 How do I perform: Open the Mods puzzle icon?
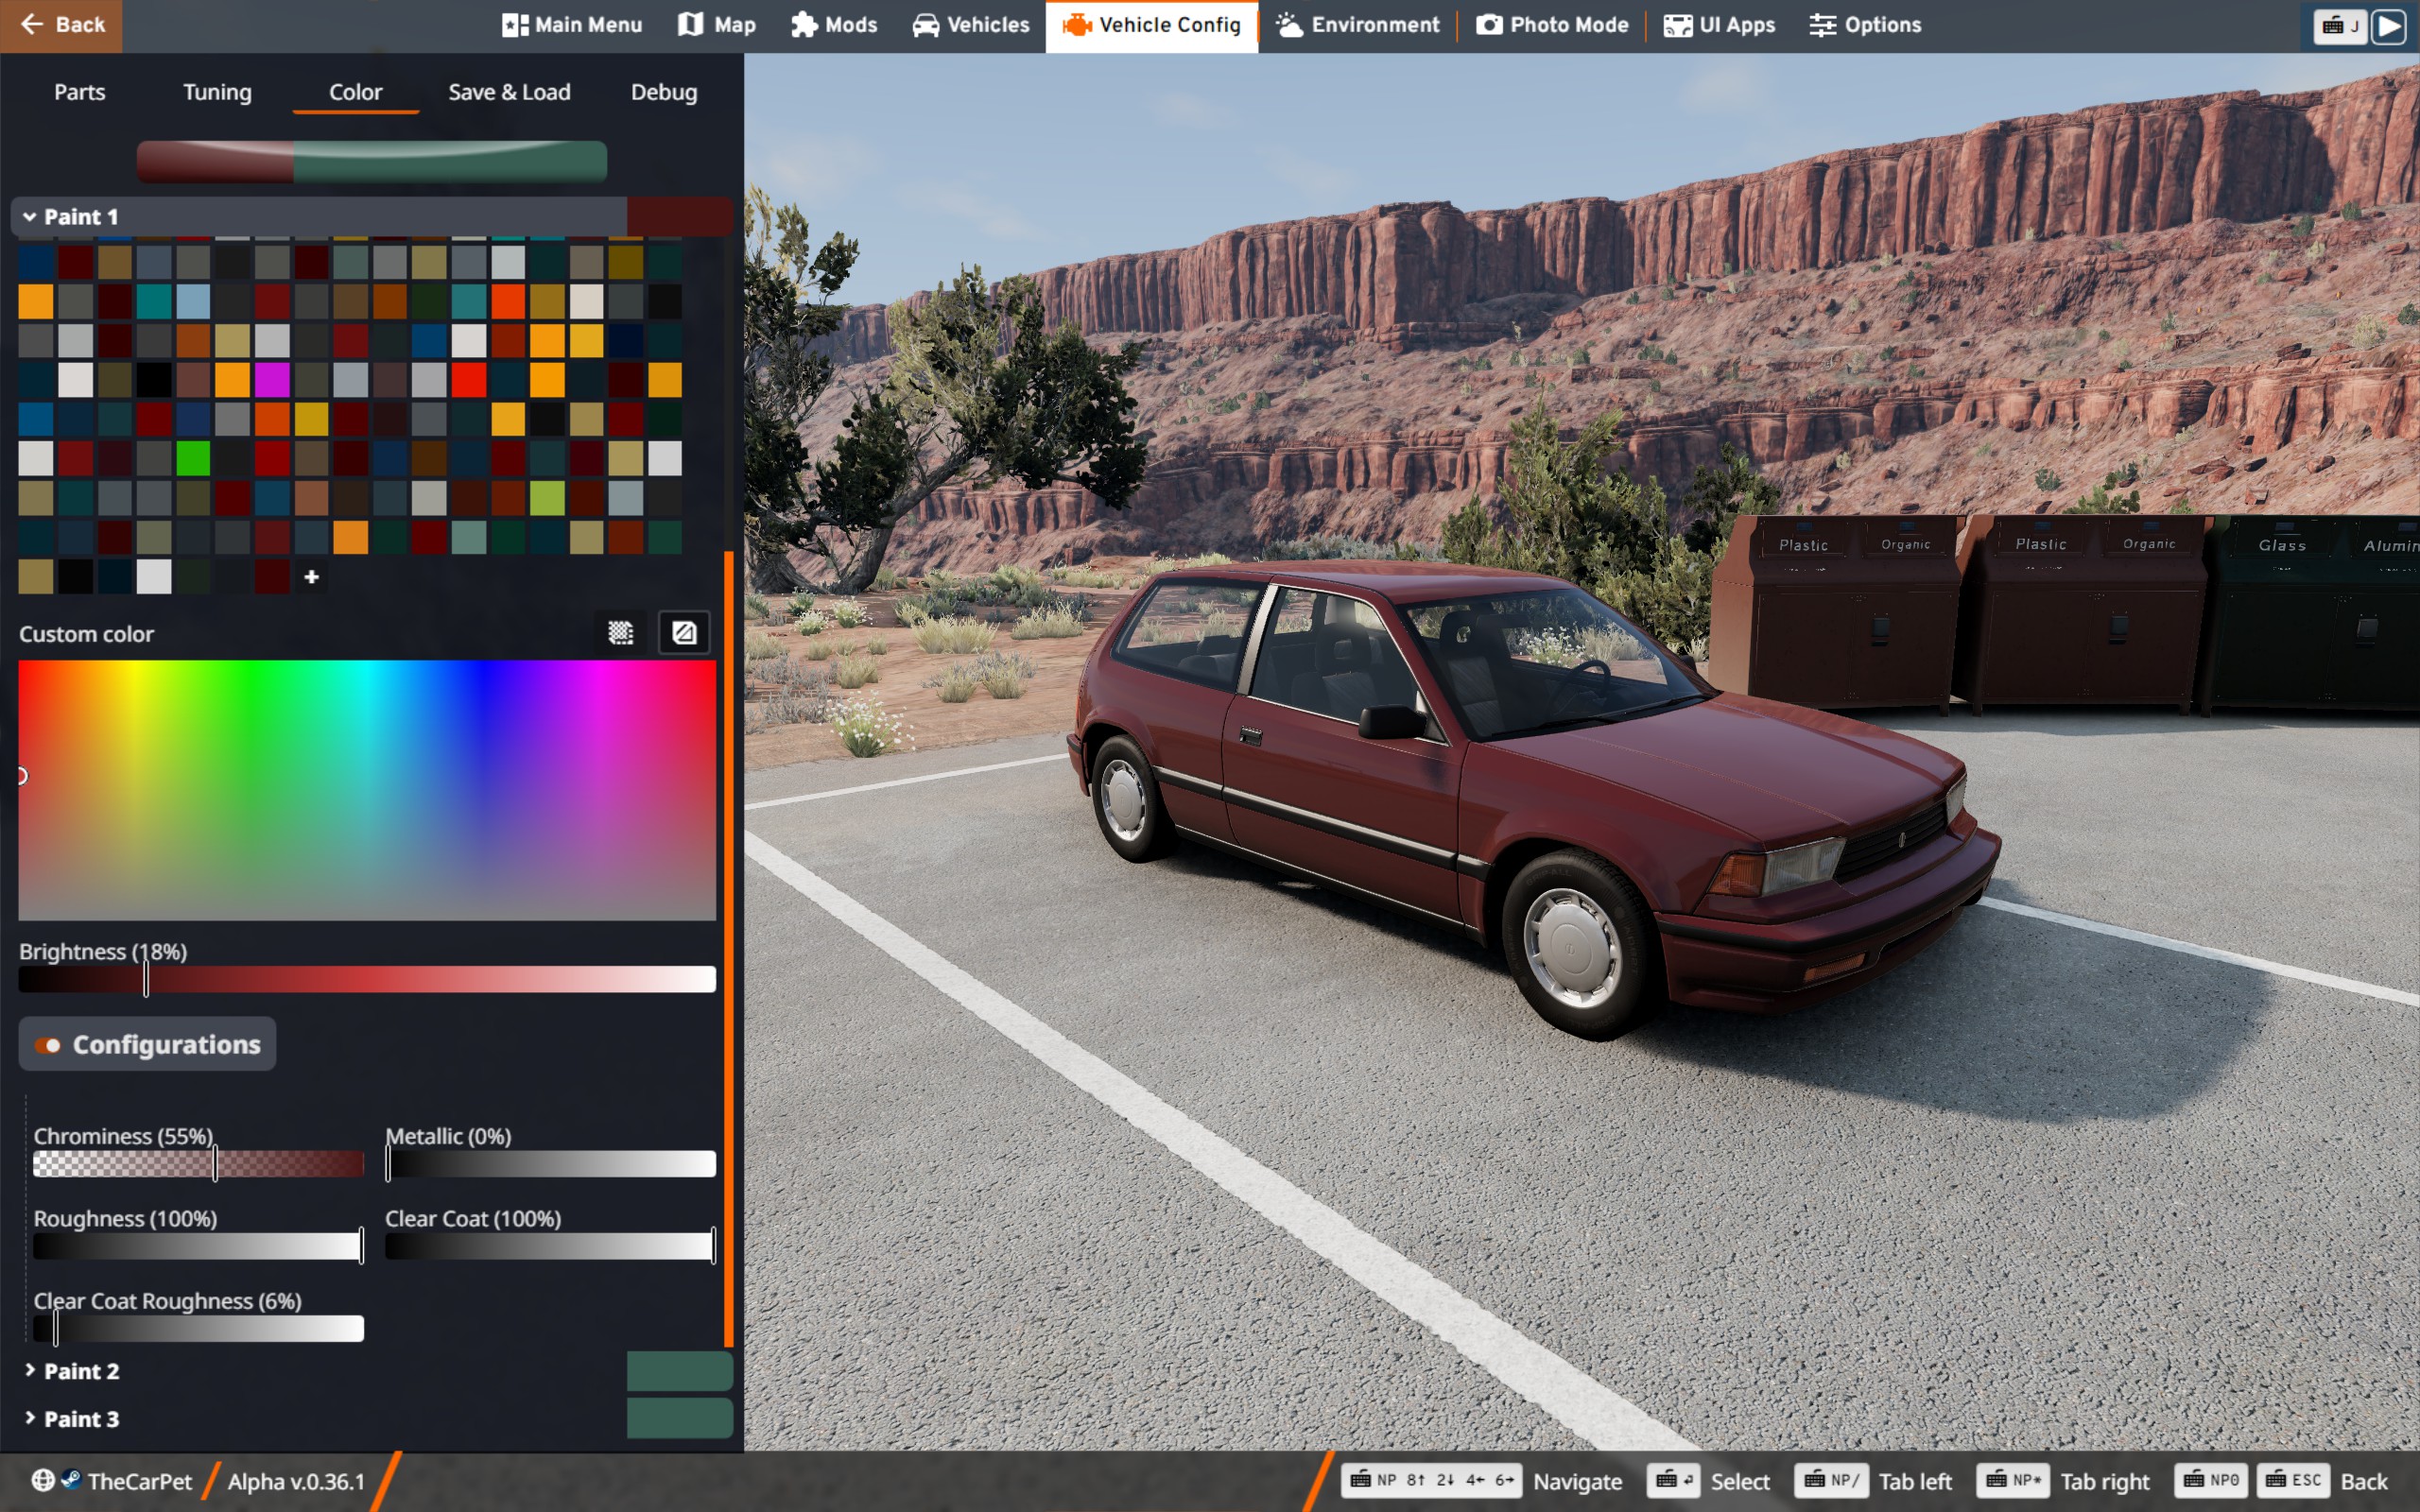coord(804,25)
